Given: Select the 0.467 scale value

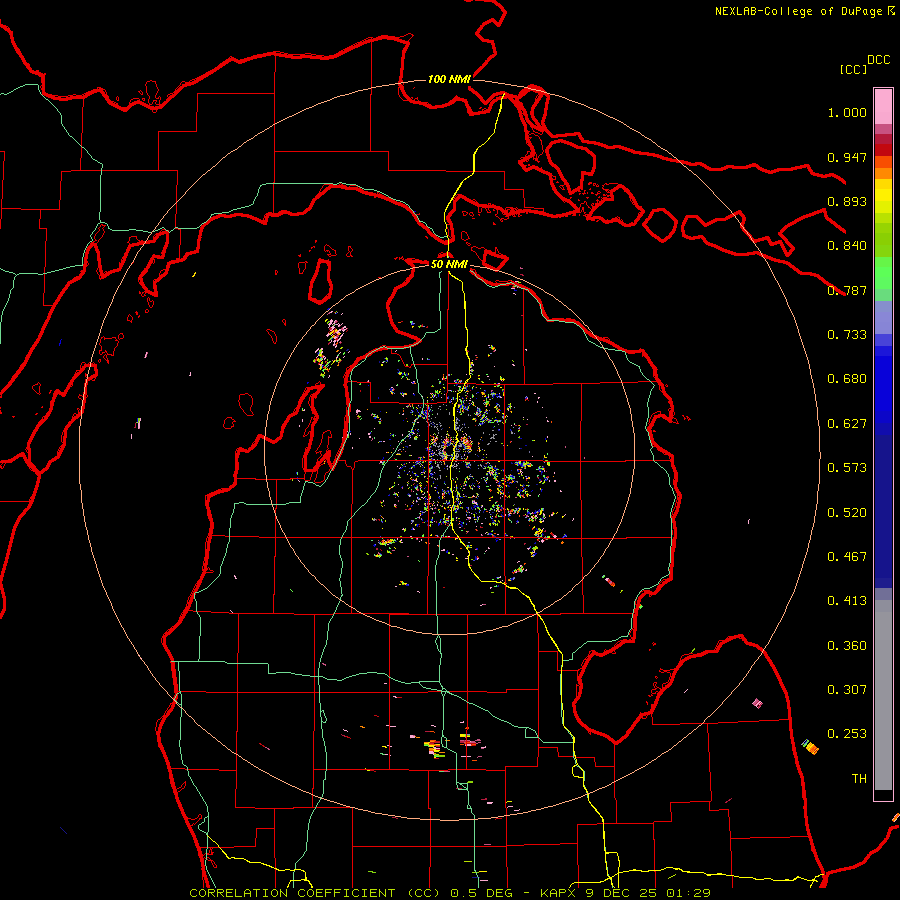Looking at the screenshot, I should (847, 557).
